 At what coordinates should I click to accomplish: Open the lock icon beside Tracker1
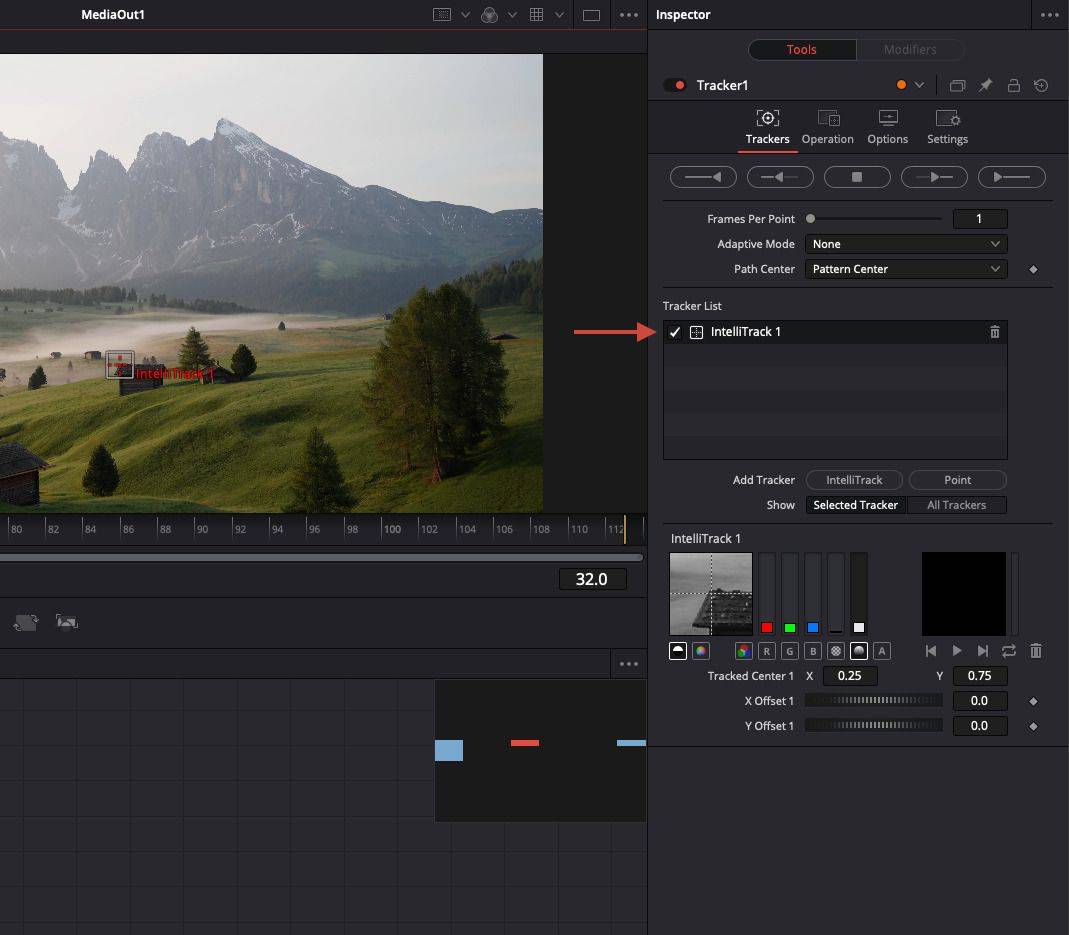coord(1014,85)
